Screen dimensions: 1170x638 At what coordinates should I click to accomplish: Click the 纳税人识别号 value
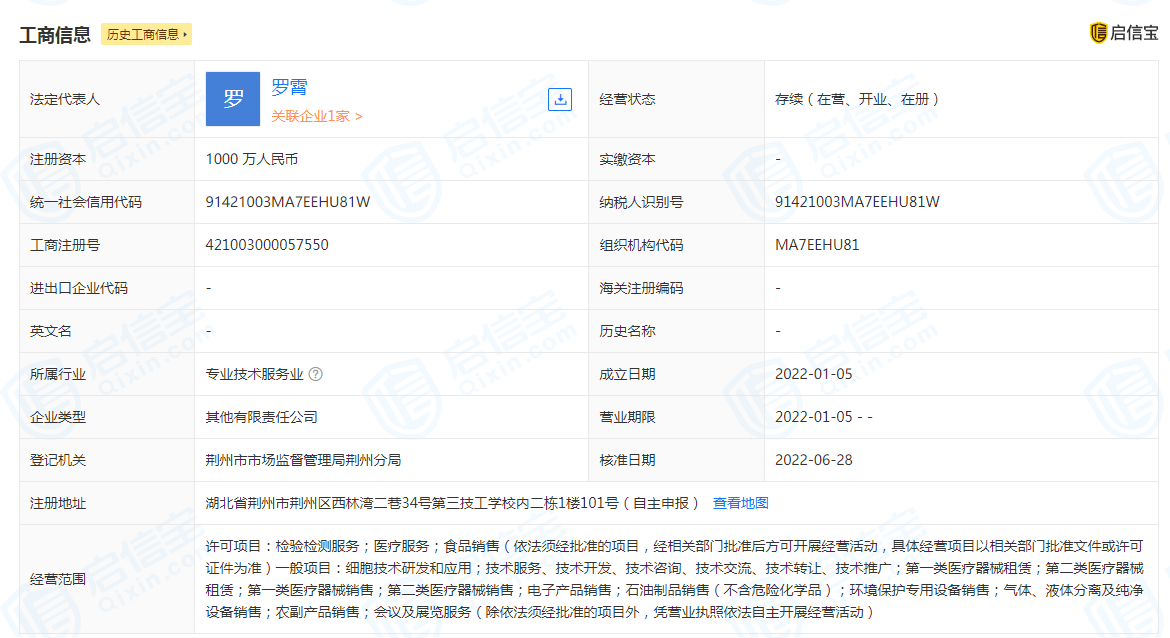(857, 202)
